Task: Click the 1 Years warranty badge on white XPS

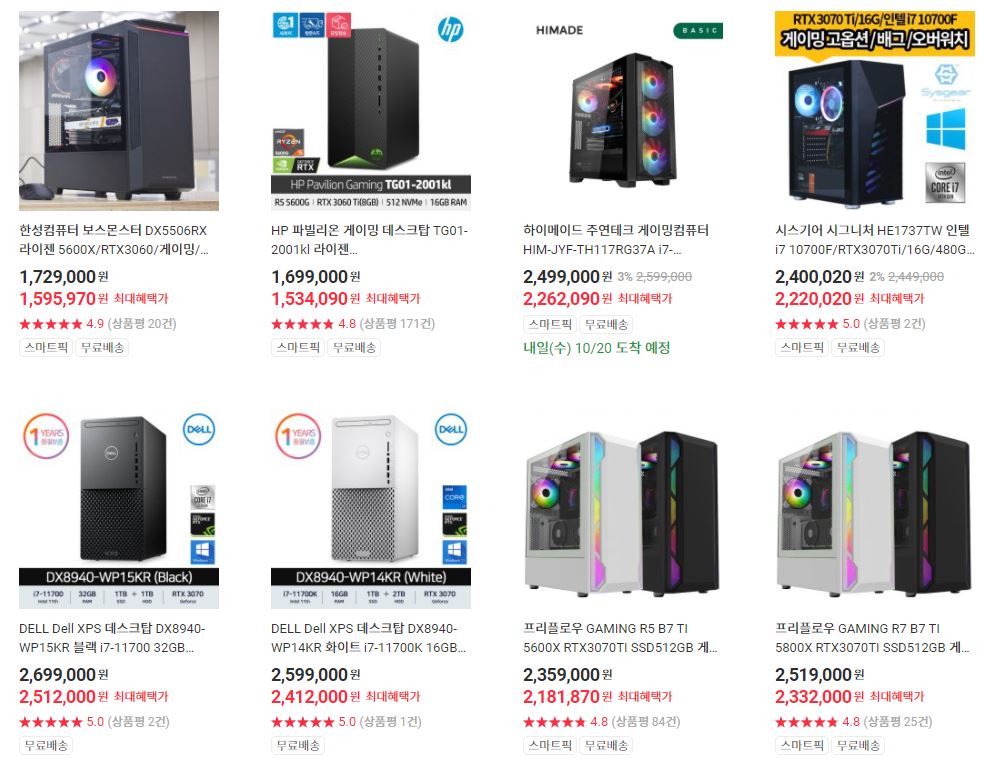Action: (x=298, y=436)
